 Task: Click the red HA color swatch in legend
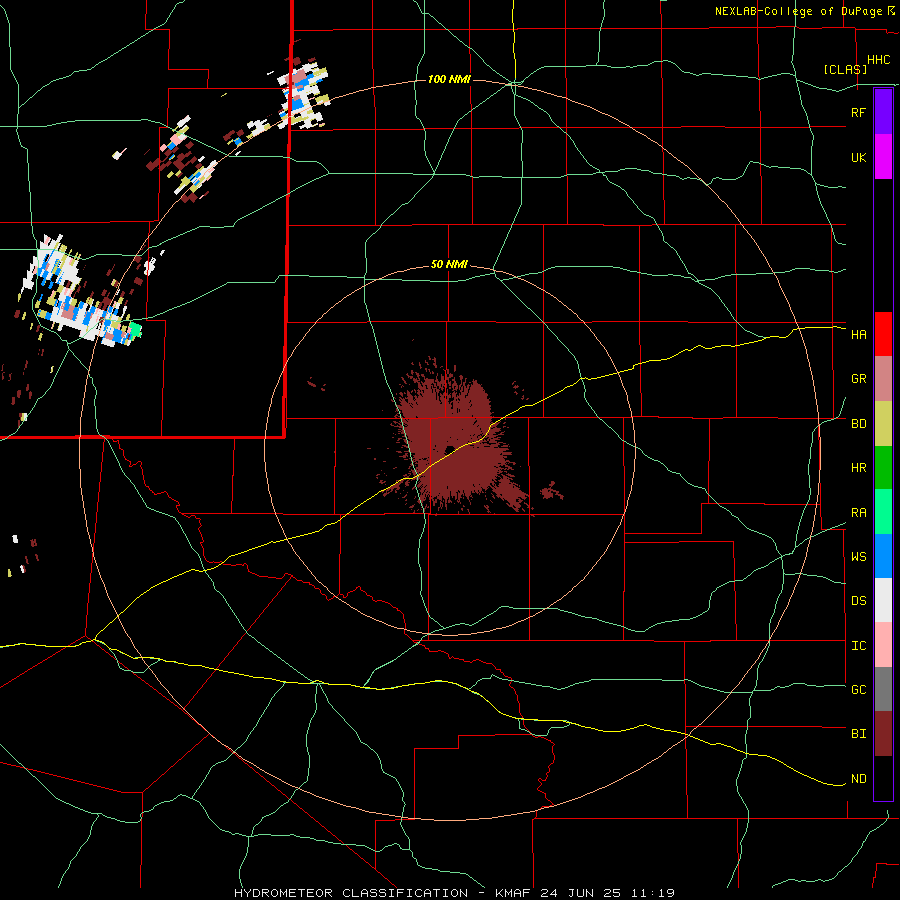coord(883,334)
